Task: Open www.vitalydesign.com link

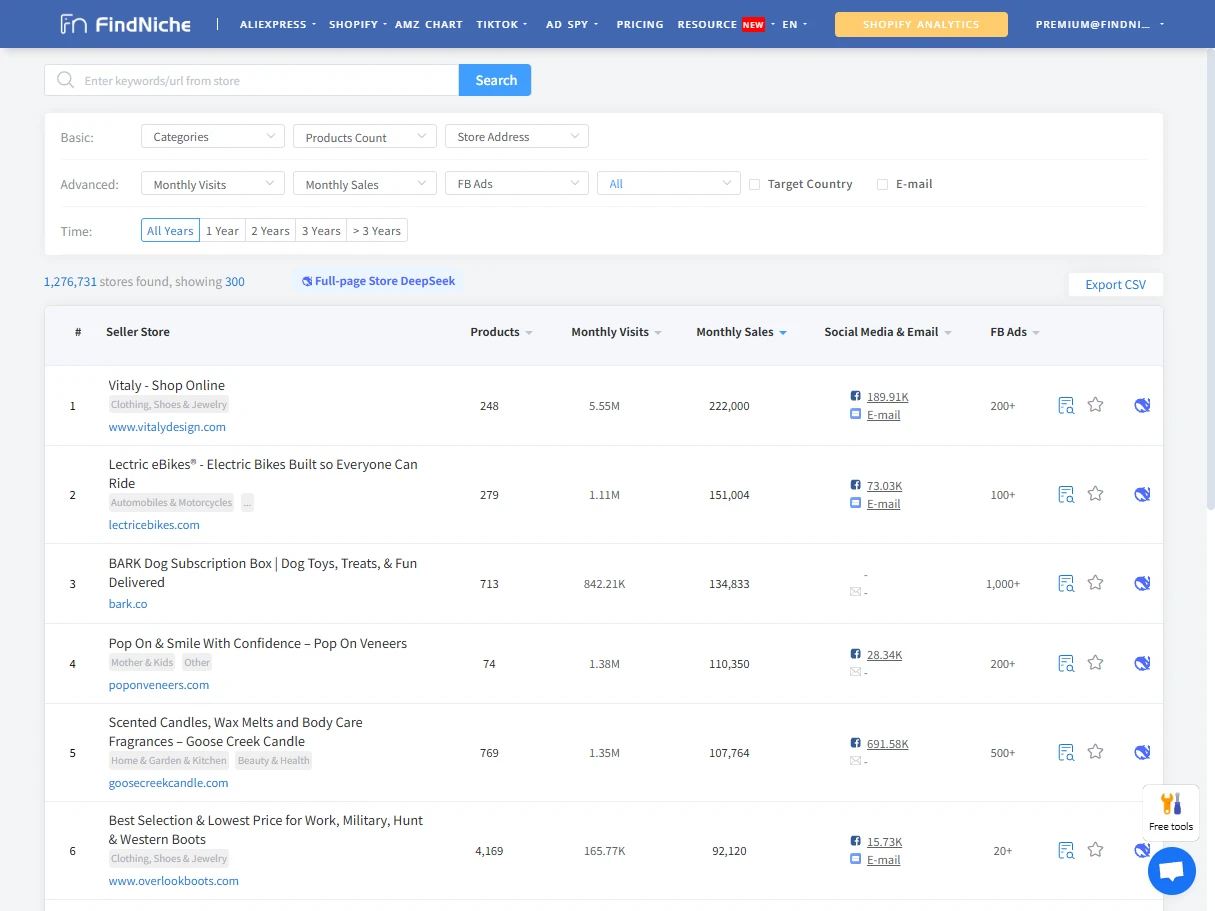Action: coord(167,426)
